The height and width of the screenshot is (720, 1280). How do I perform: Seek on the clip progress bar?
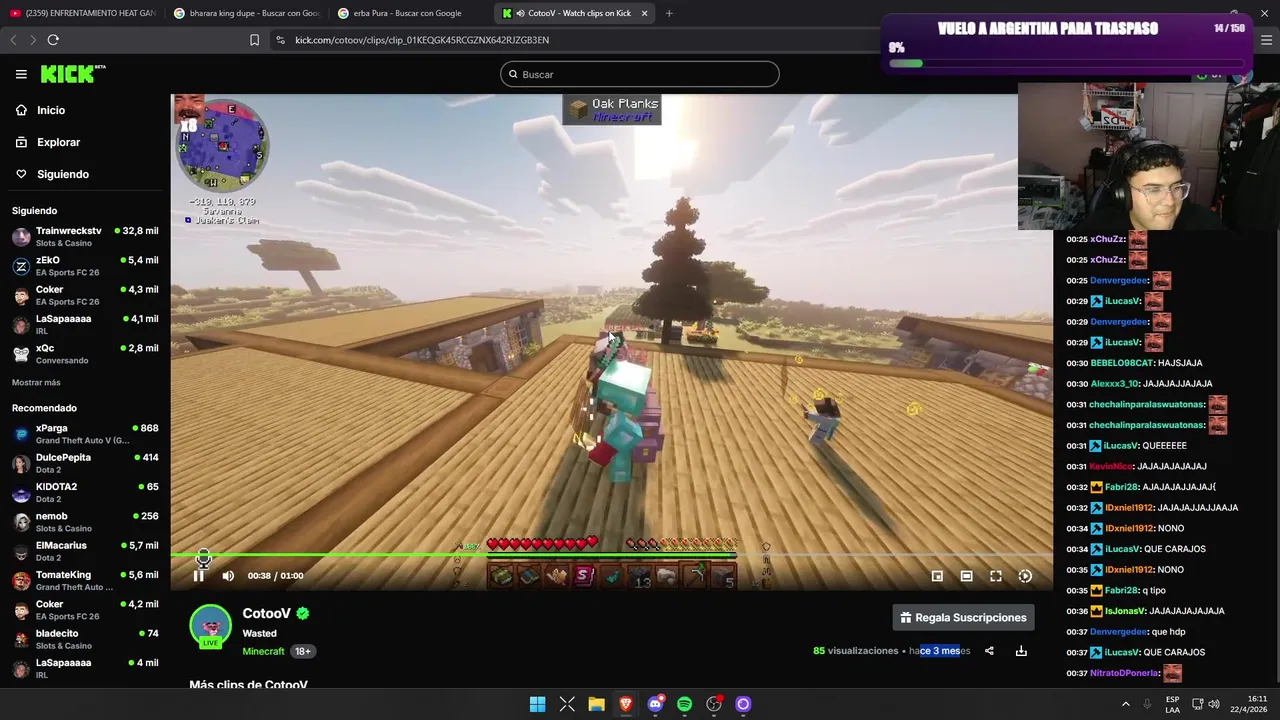(x=612, y=555)
